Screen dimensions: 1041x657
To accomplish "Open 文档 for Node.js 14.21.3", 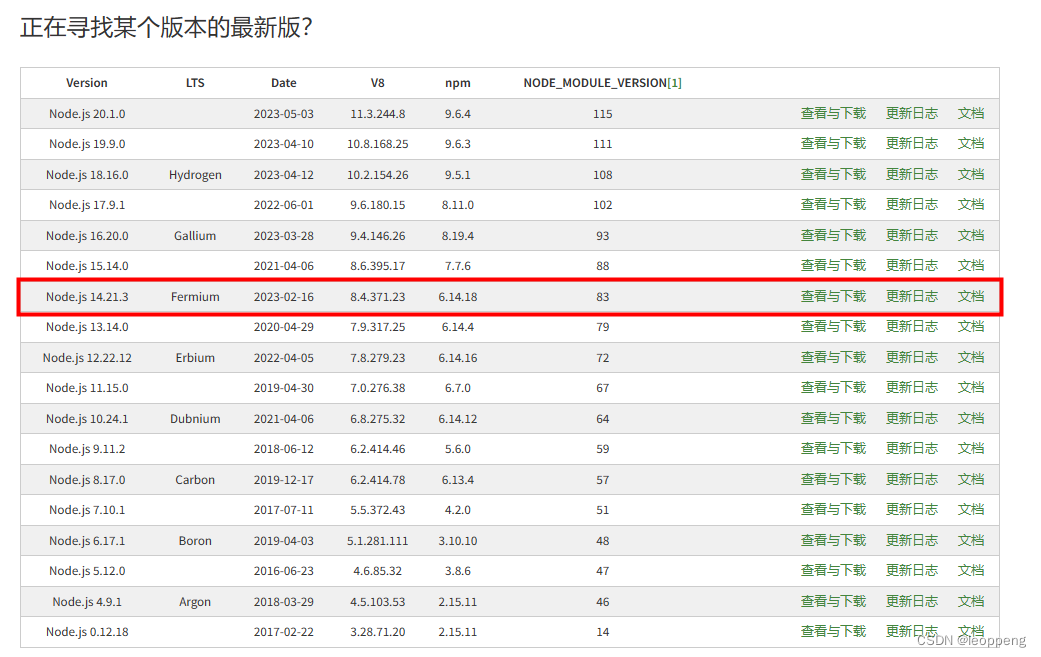I will point(971,297).
